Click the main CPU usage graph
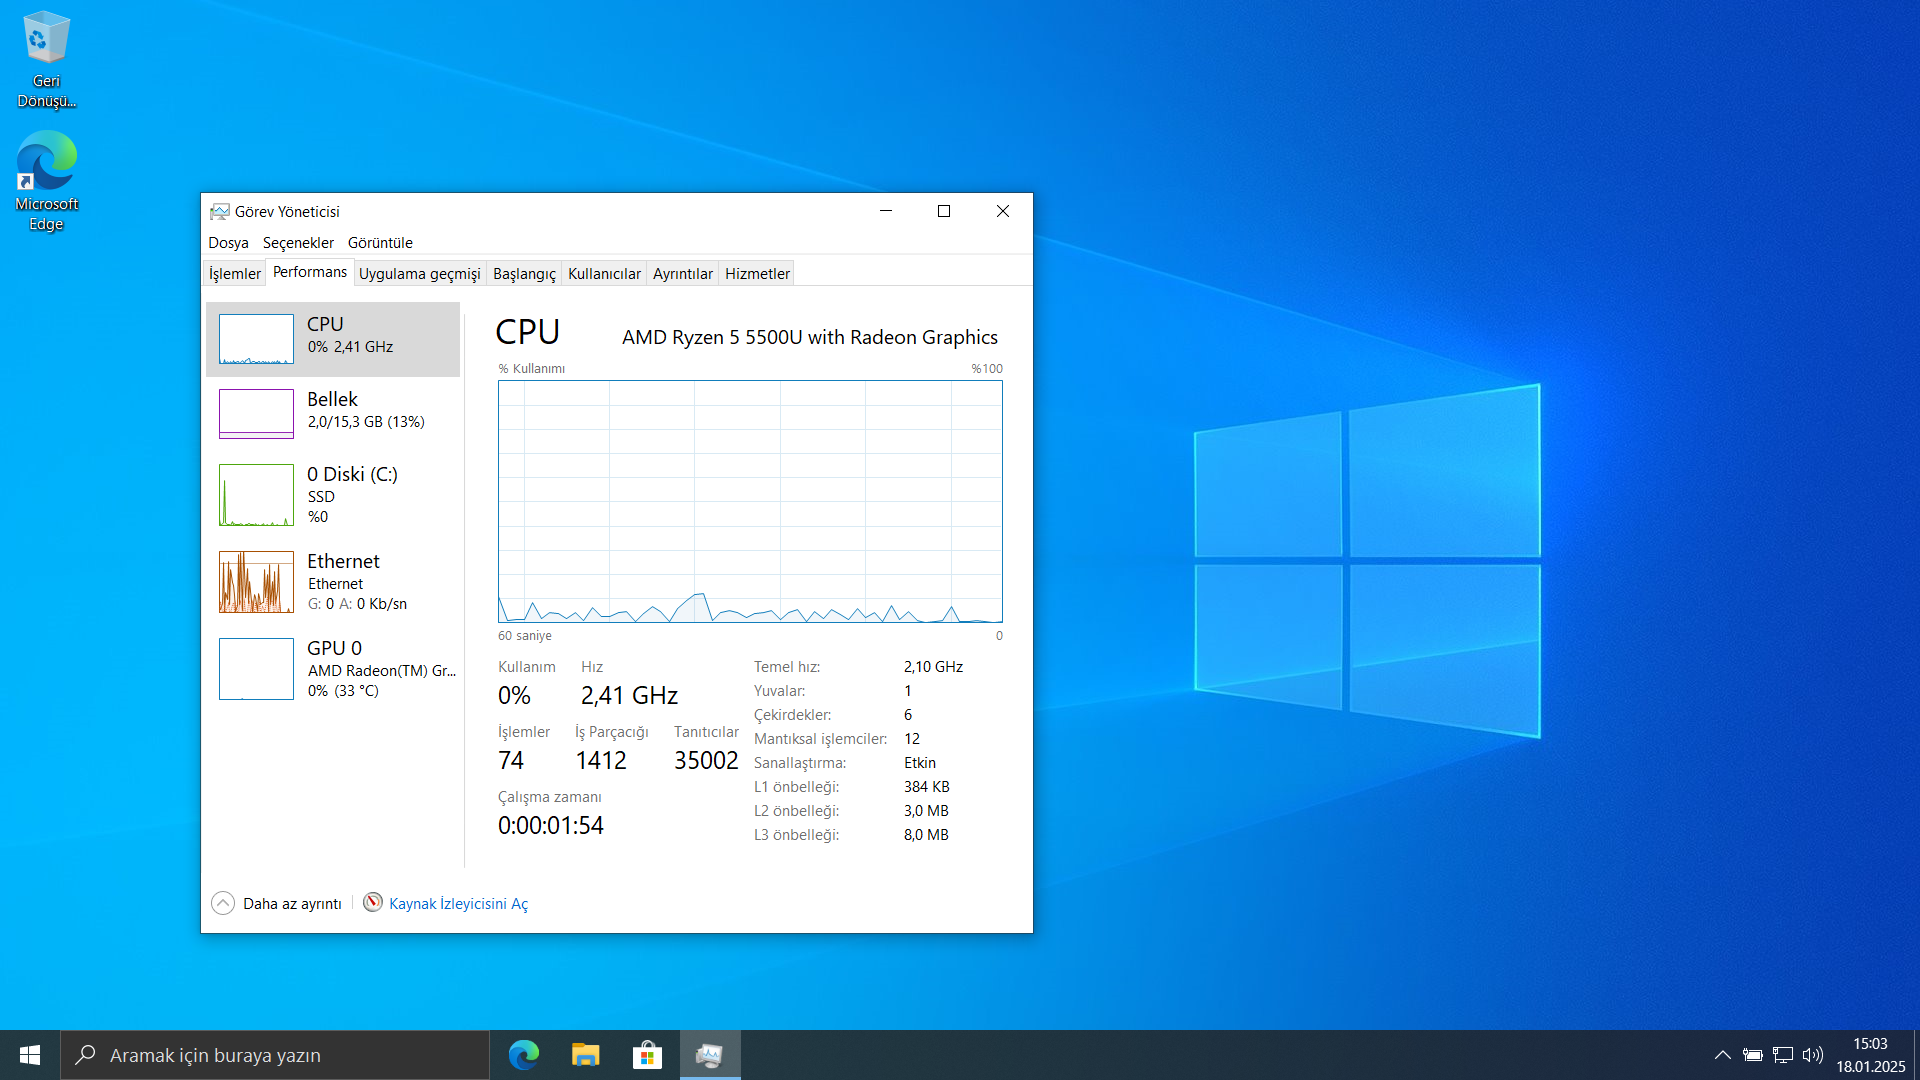Screen dimensions: 1920x1080 point(750,501)
